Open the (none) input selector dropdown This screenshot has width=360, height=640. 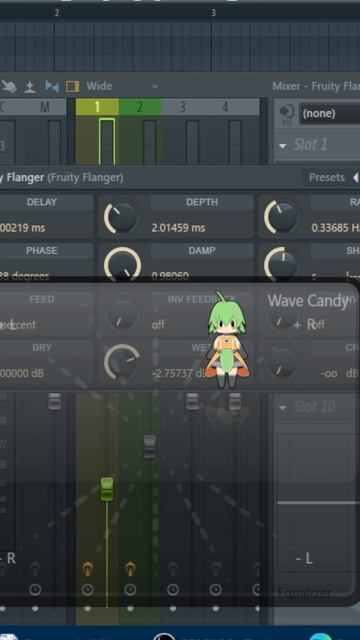coord(330,113)
